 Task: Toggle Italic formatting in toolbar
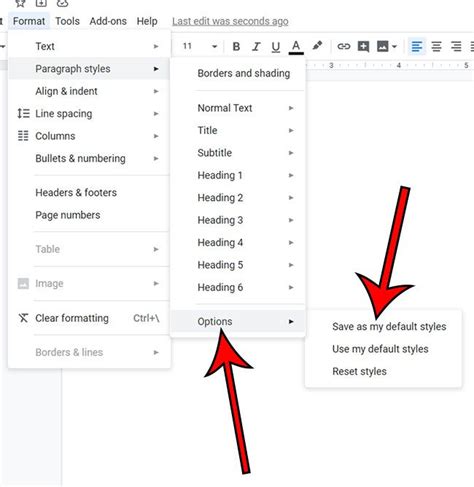coord(256,46)
